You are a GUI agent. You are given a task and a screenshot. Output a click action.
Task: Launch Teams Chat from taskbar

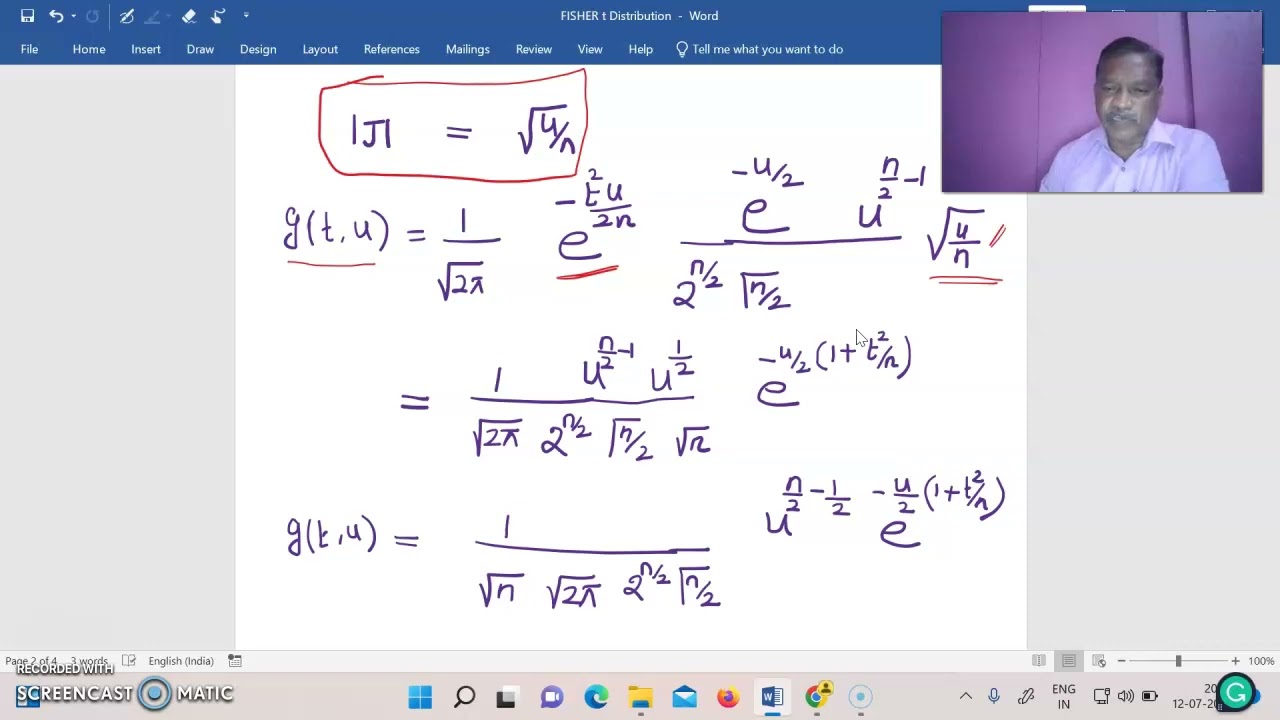552,697
